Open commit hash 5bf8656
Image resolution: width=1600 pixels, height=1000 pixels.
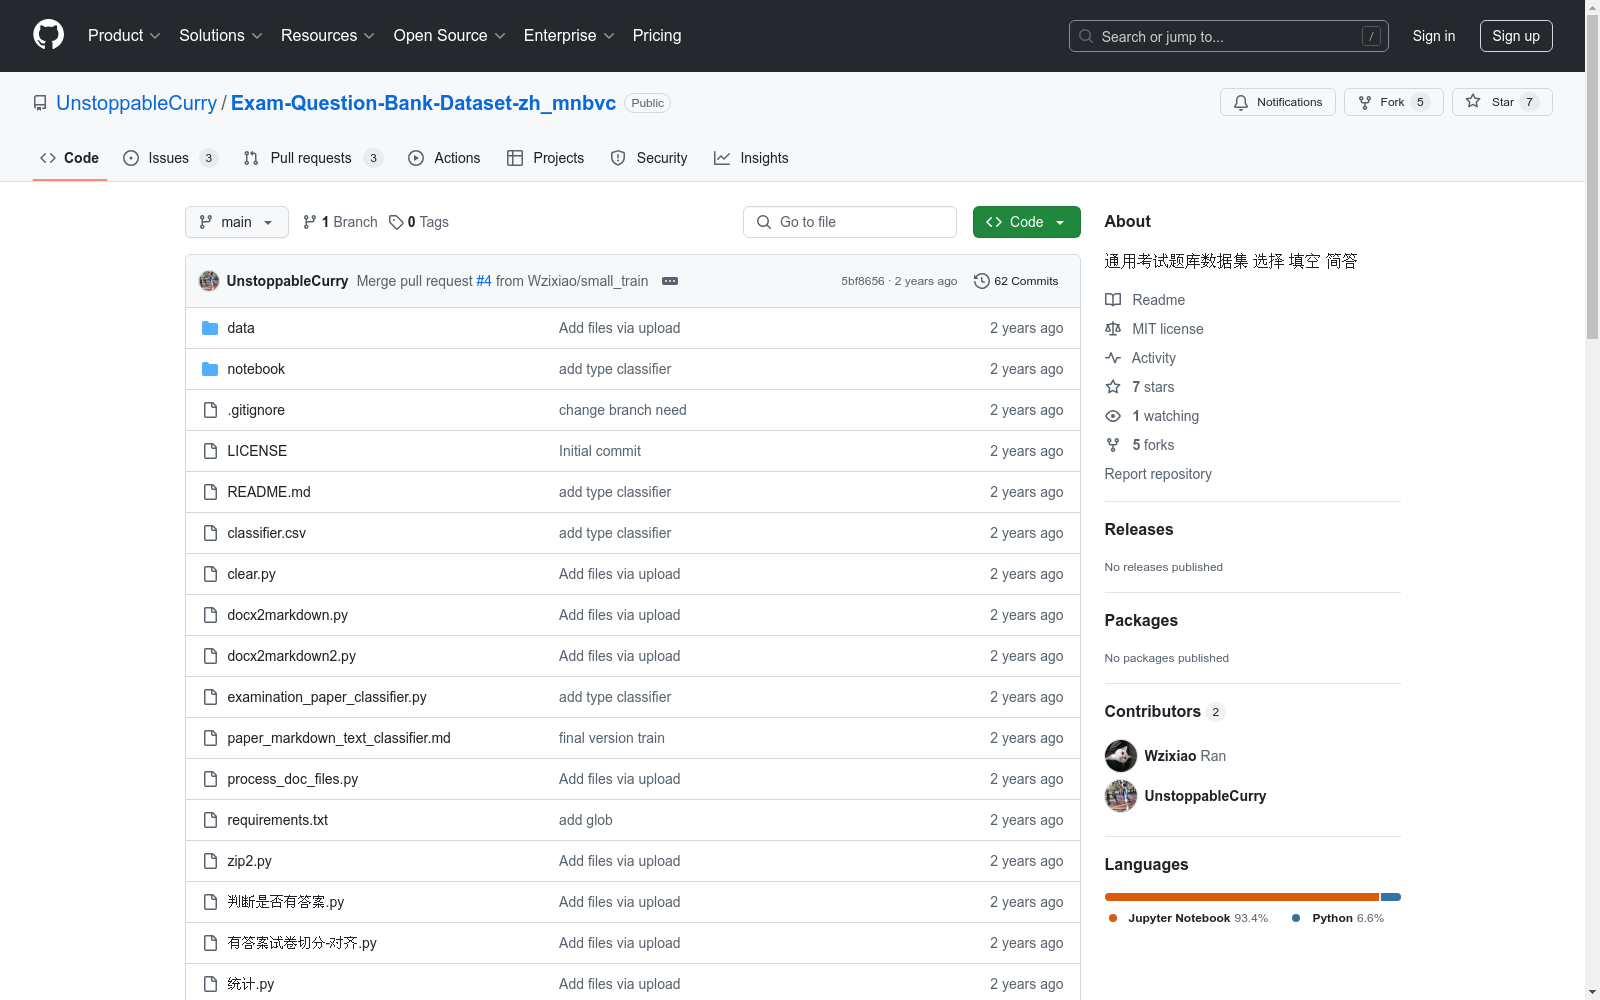click(x=863, y=281)
